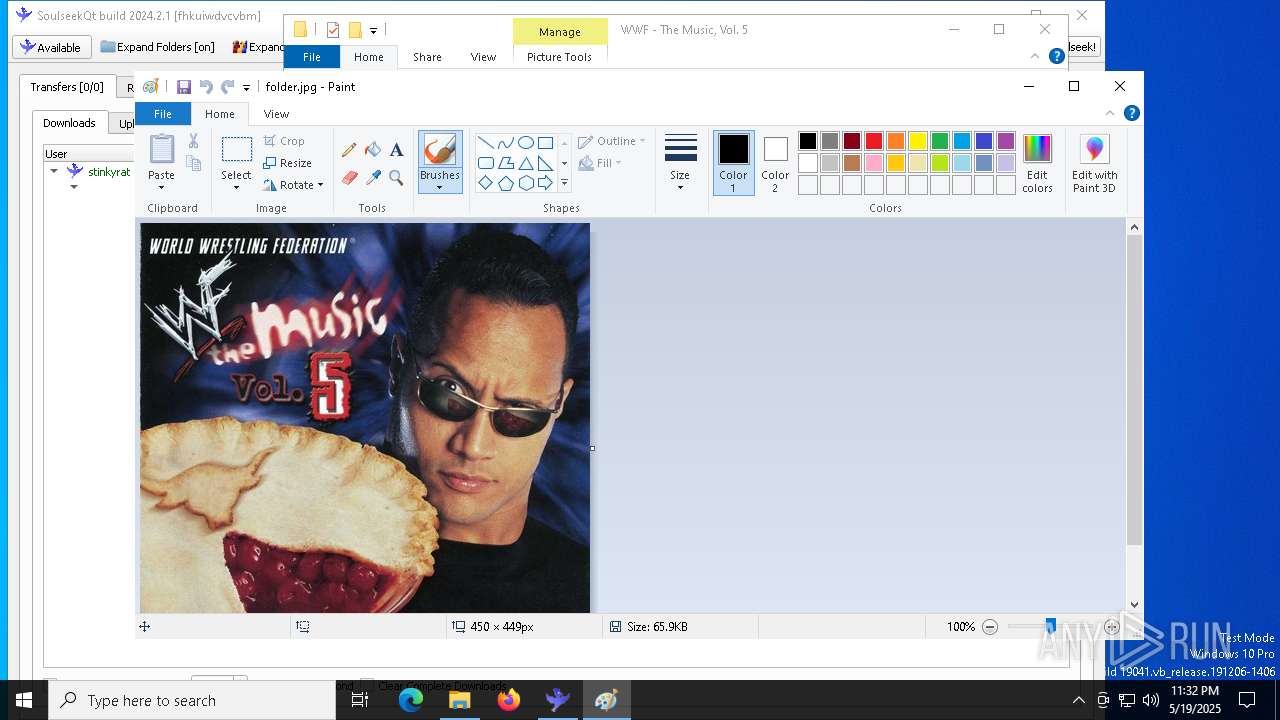
Task: Collapse the Paint ribbon chevron
Action: point(1109,113)
